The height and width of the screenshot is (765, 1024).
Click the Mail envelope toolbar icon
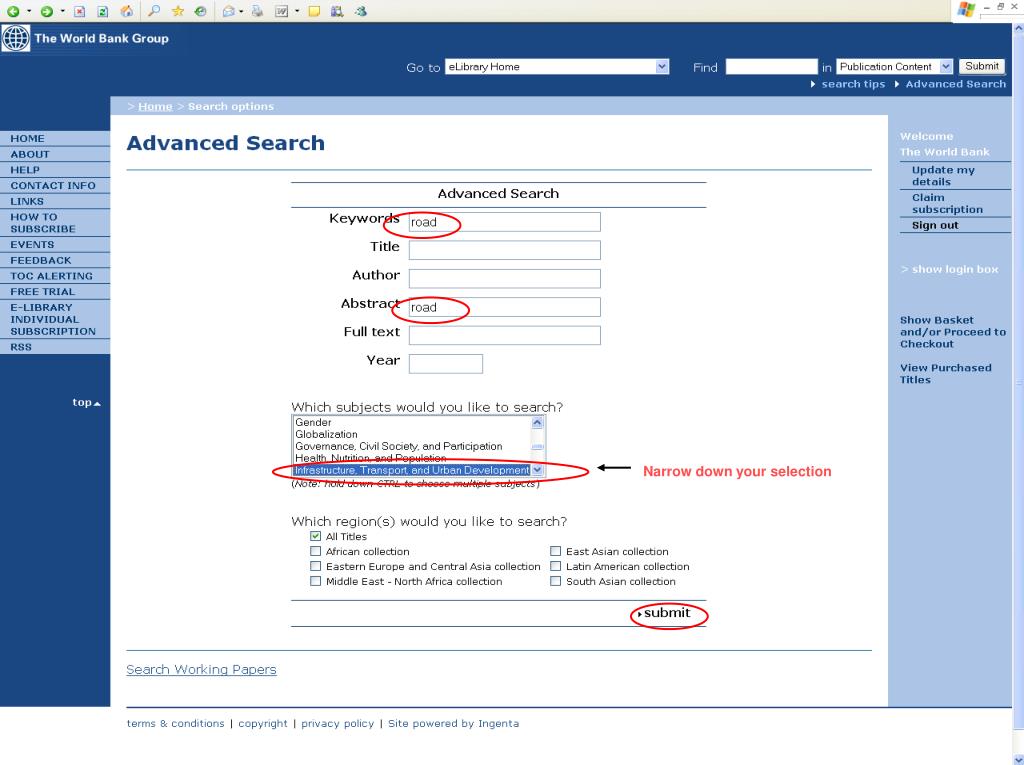pyautogui.click(x=229, y=11)
